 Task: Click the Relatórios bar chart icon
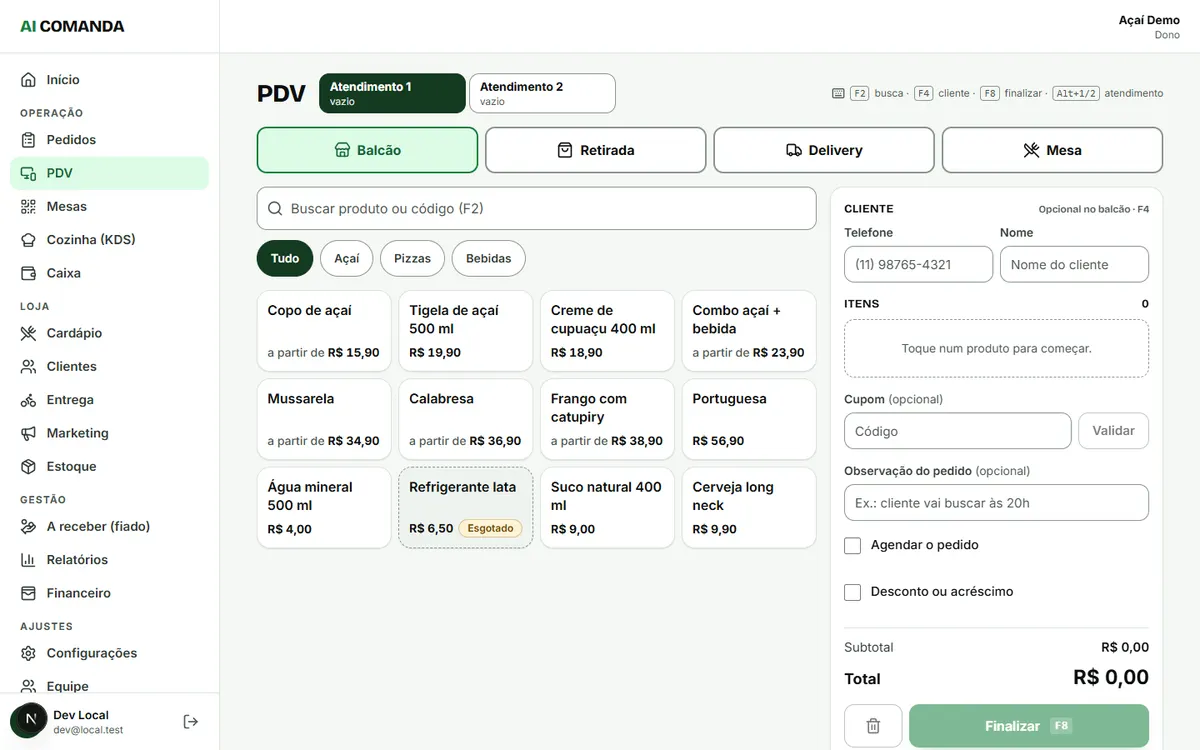coord(28,560)
